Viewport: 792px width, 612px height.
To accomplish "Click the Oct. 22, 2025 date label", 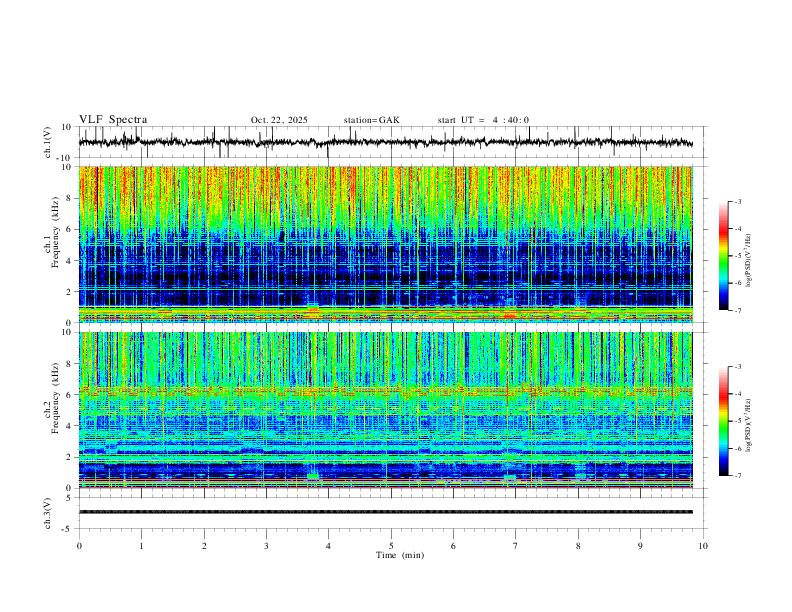I will click(x=279, y=120).
